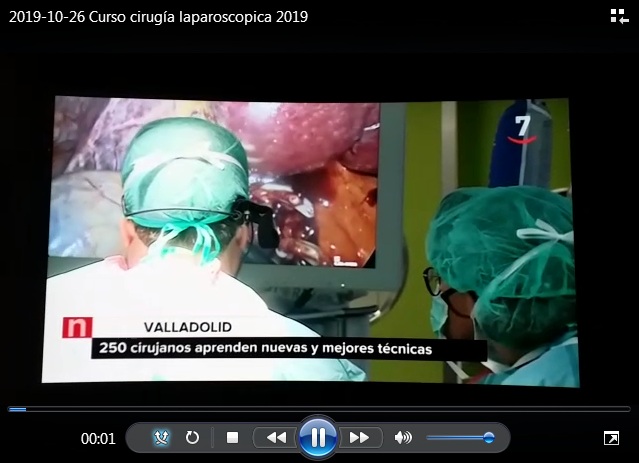Click the red 'n' news logo in video
This screenshot has height=463, width=639.
pos(77,327)
